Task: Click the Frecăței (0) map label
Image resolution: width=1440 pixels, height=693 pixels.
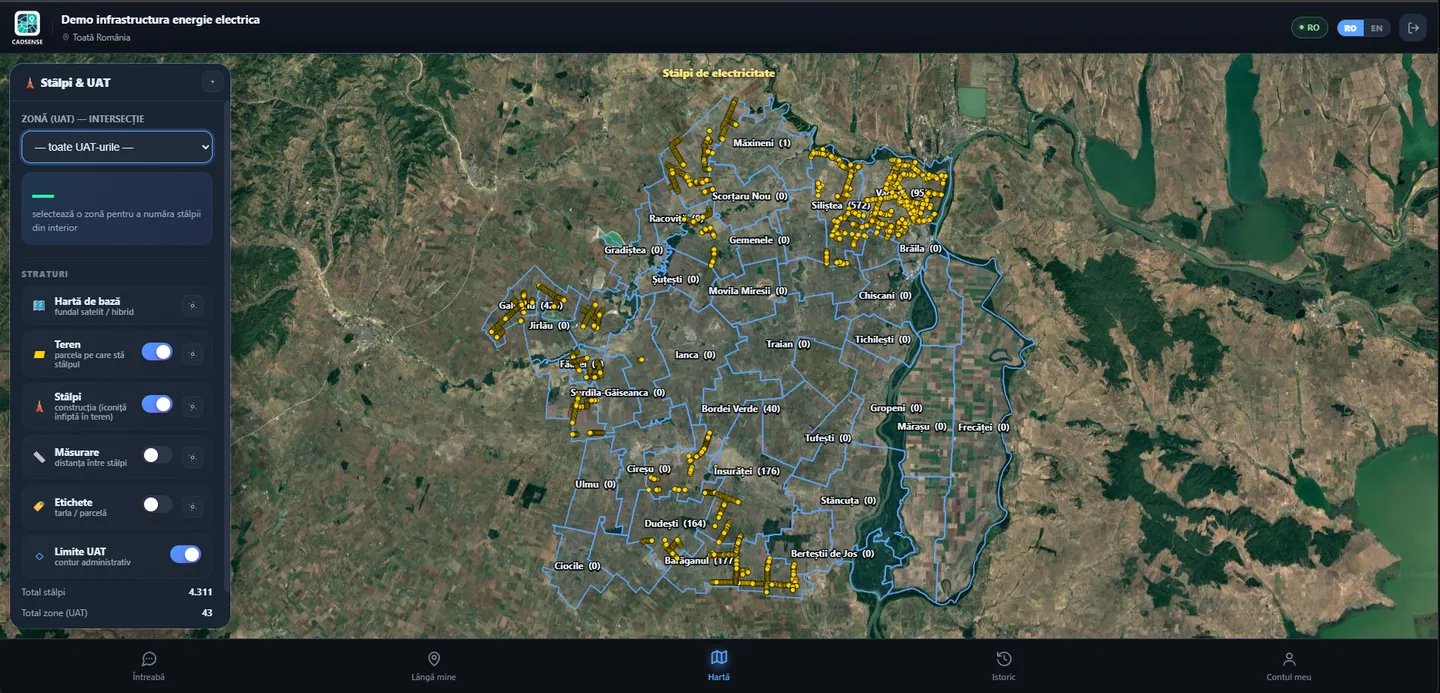Action: pyautogui.click(x=983, y=427)
